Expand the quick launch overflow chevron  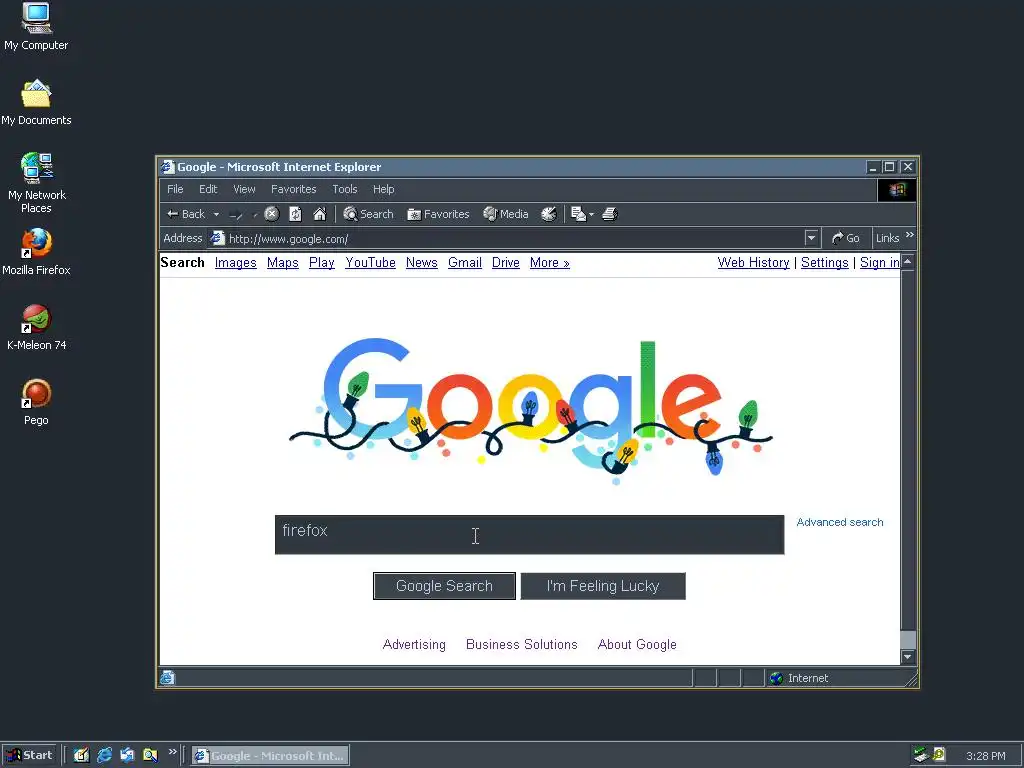point(172,752)
